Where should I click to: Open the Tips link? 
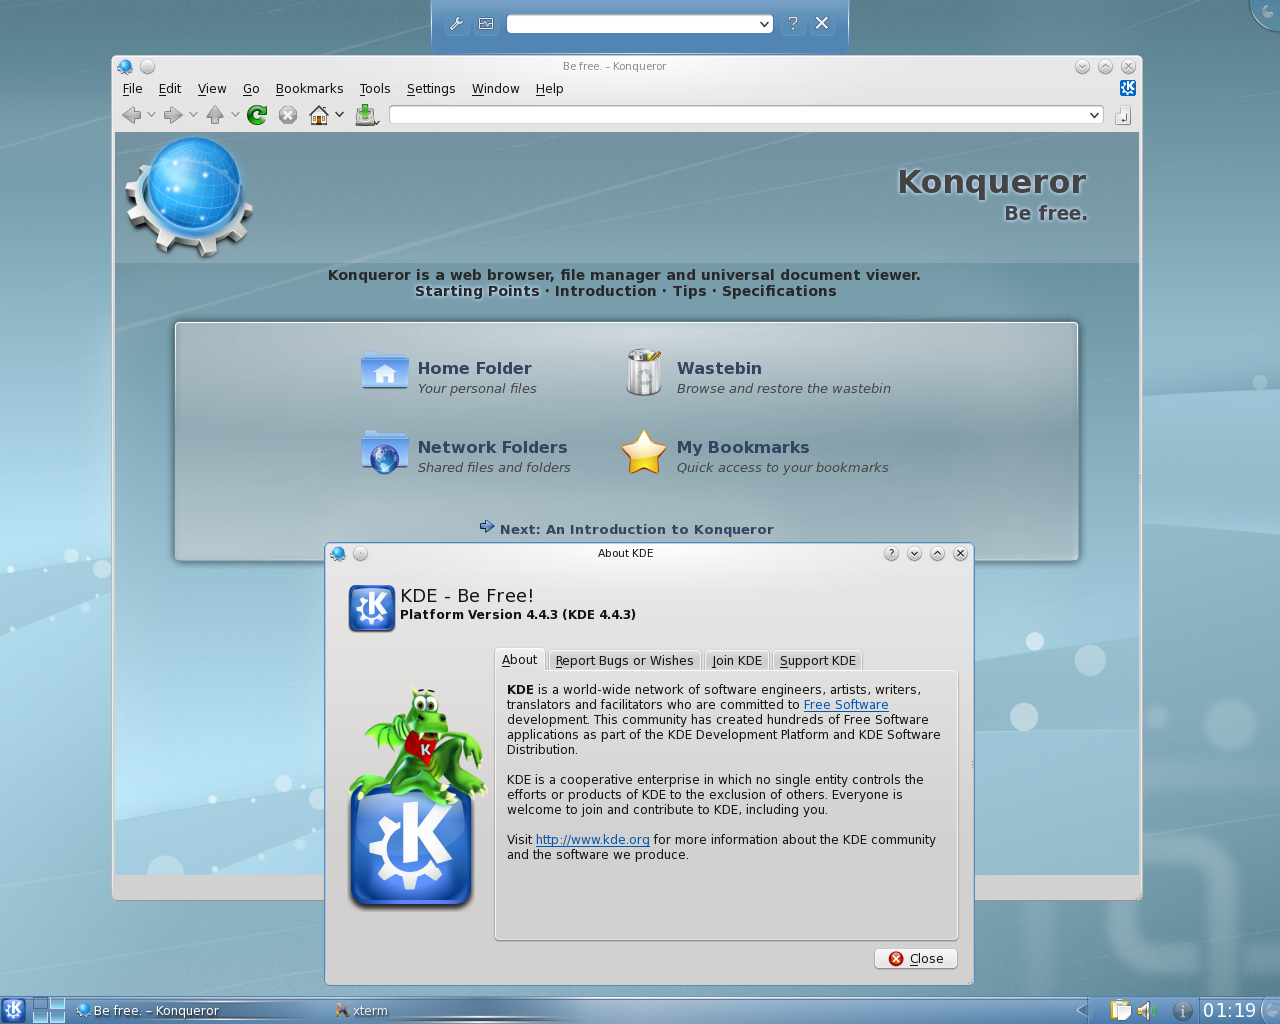689,291
